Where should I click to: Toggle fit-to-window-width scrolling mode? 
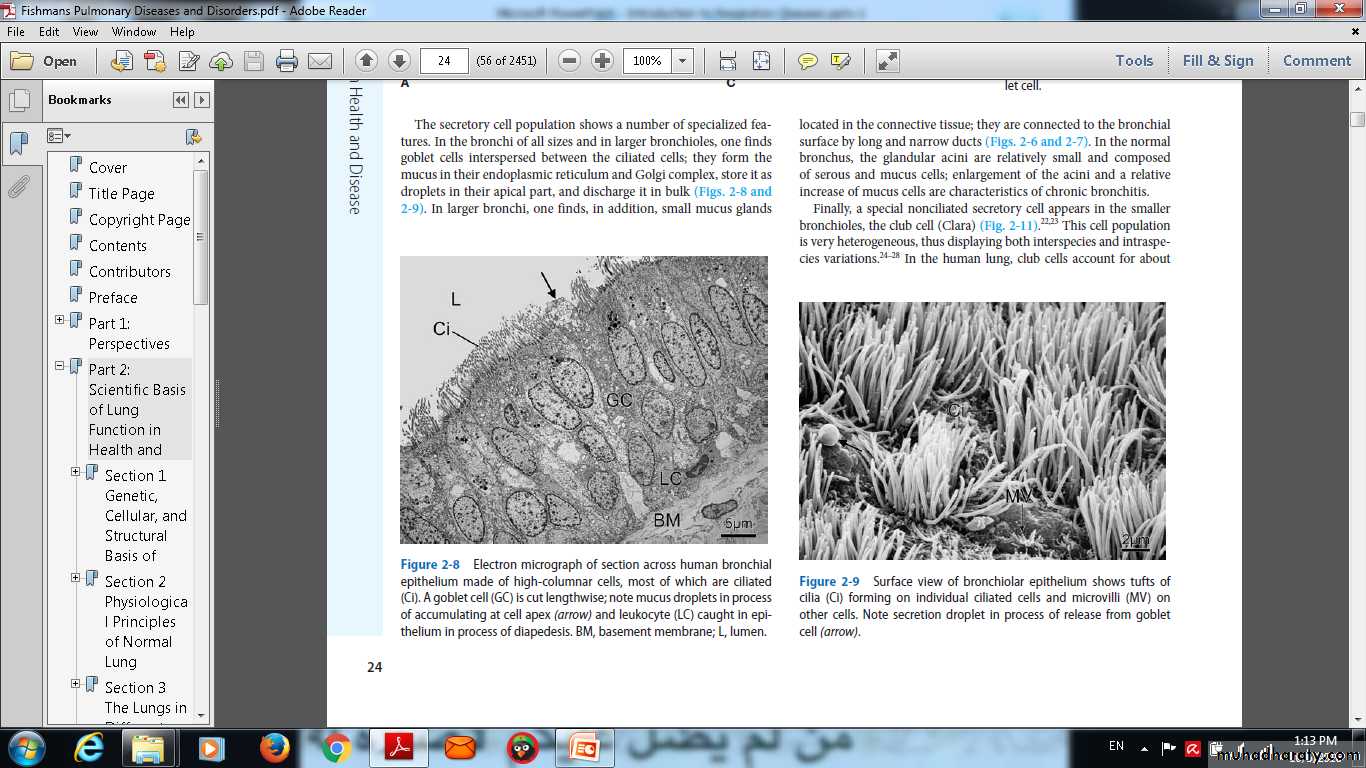pos(728,61)
